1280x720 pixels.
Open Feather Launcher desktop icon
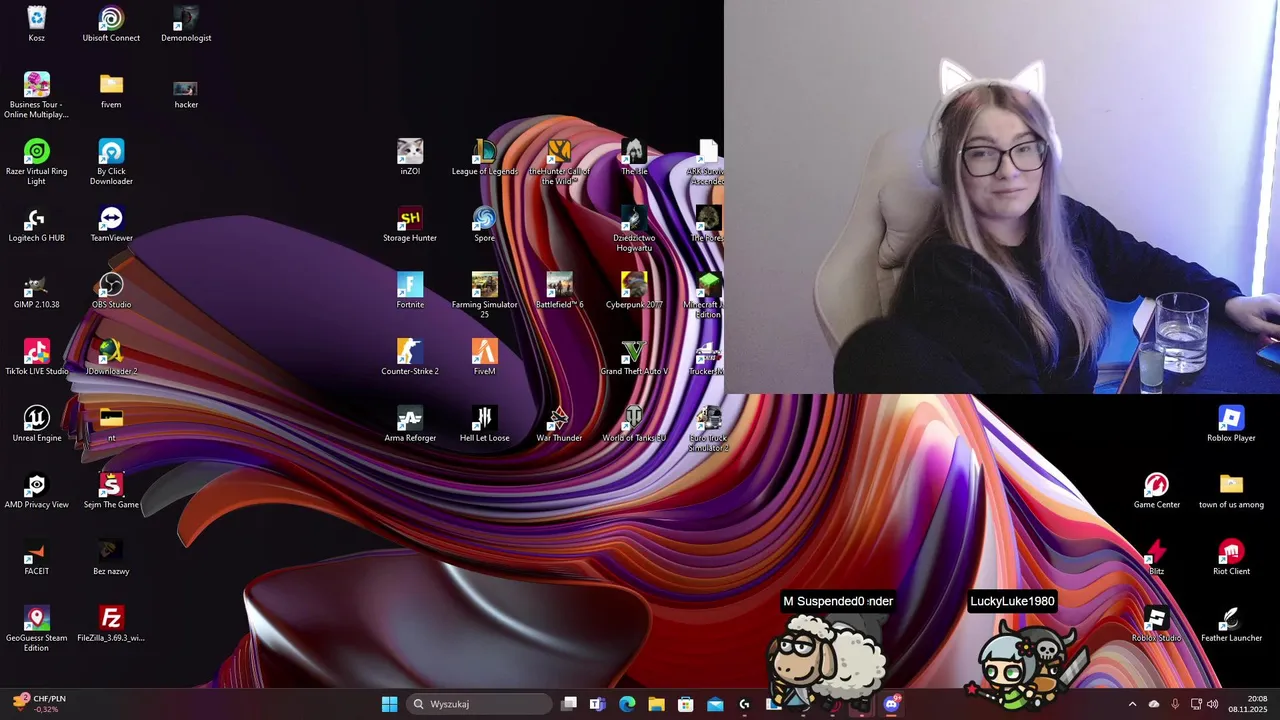[x=1231, y=624]
